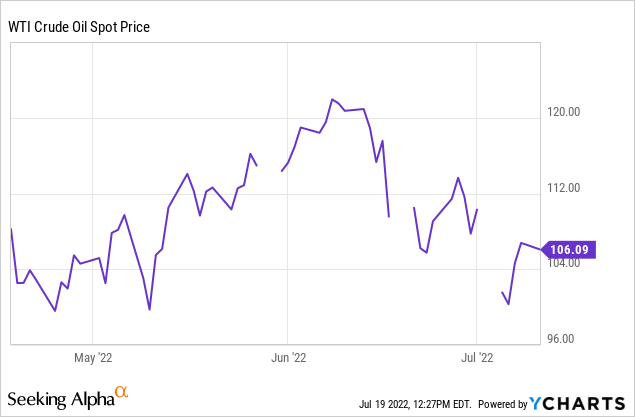Select the May '22 axis label

[91, 356]
